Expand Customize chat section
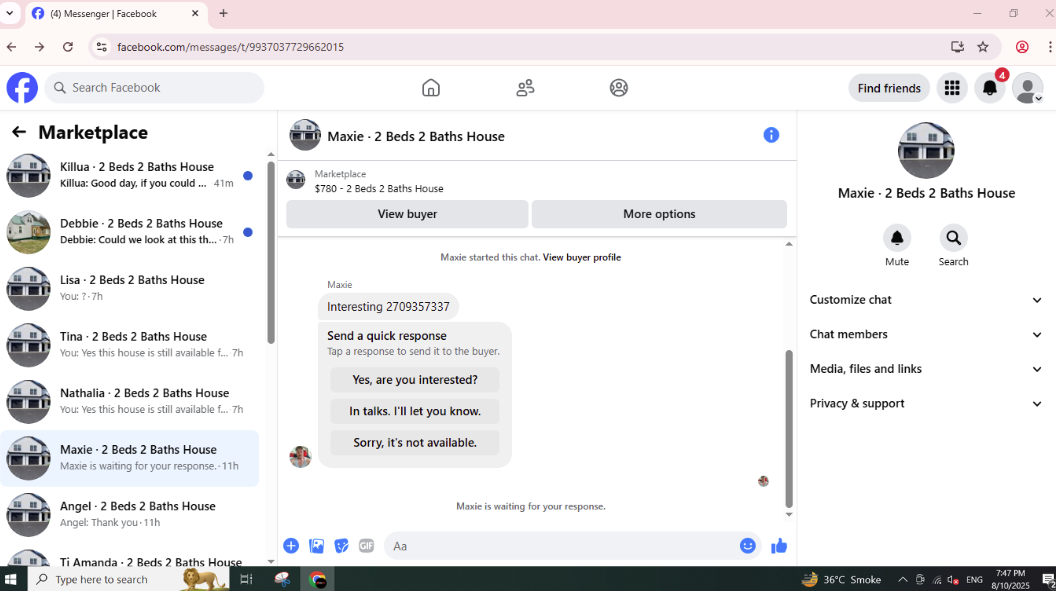1056x591 pixels. pos(926,300)
